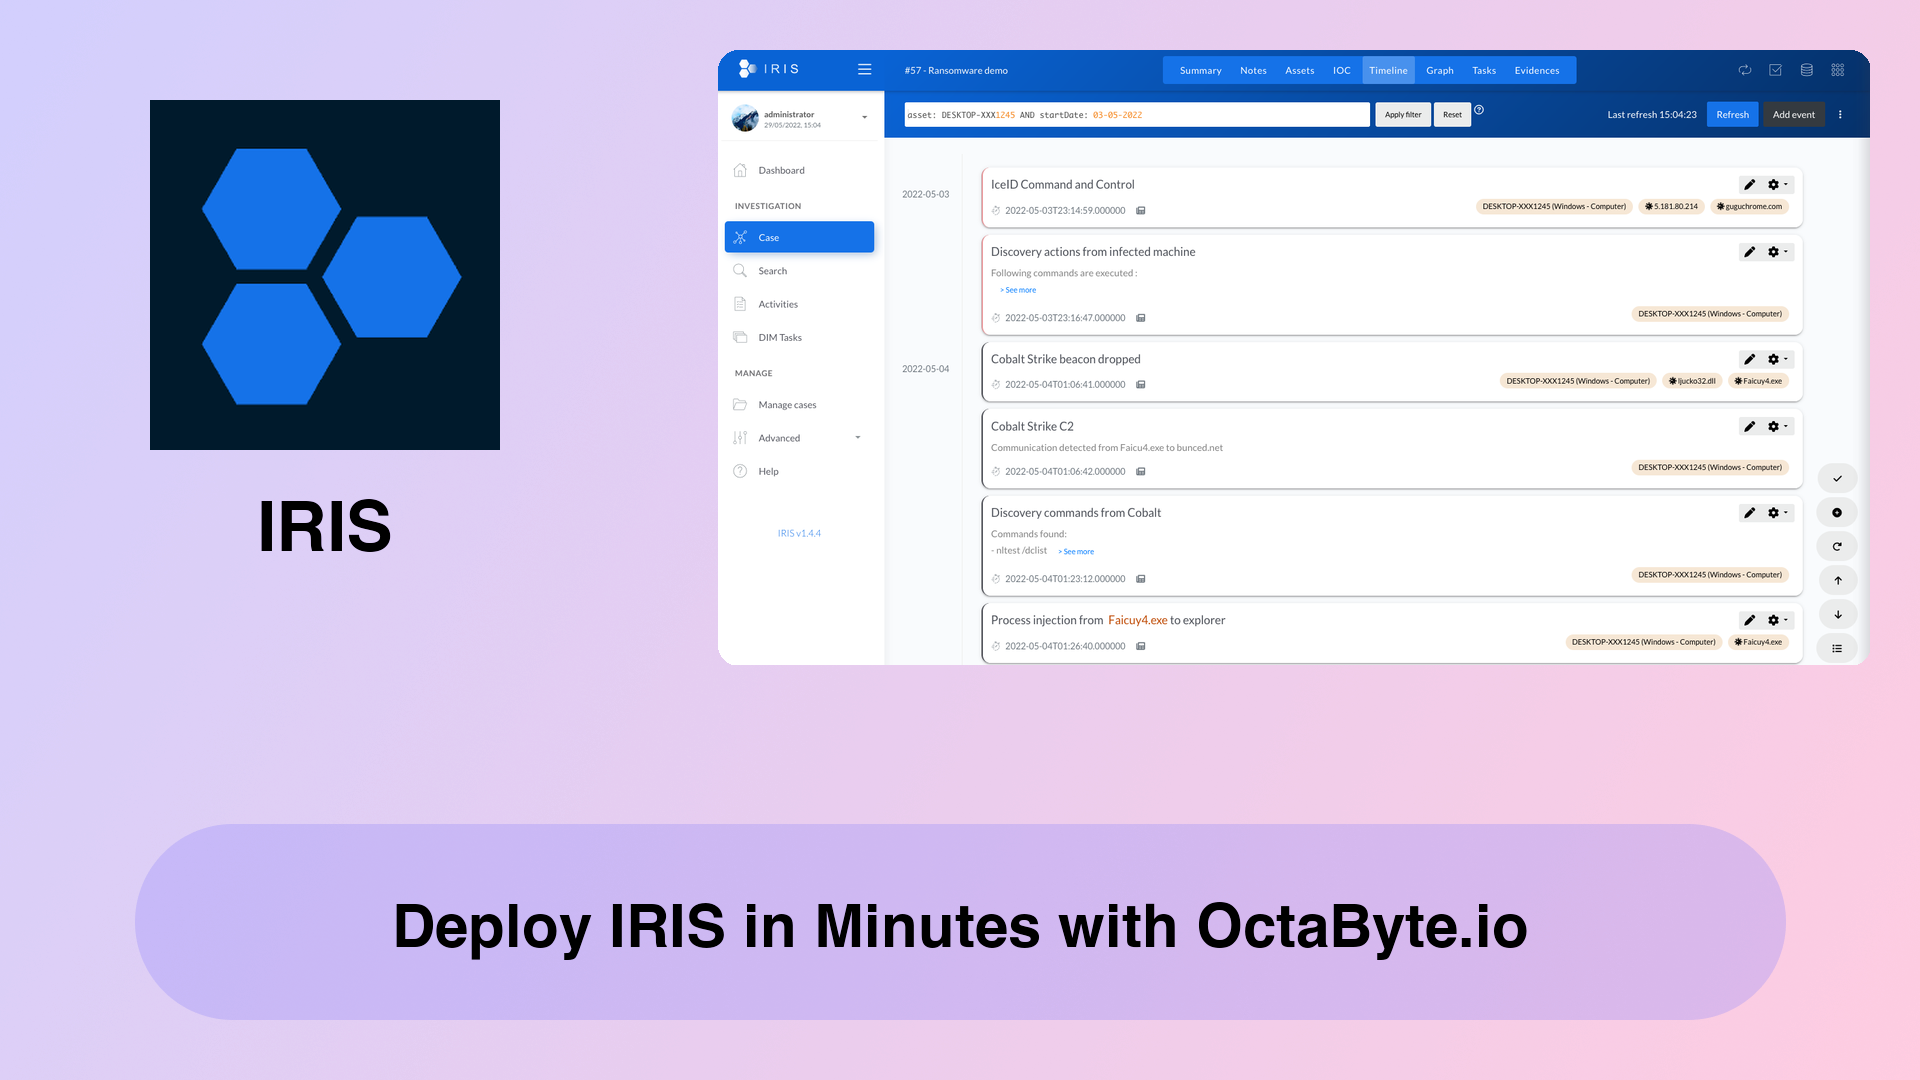The height and width of the screenshot is (1080, 1920).
Task: Click the down arrow floating button
Action: 1837,615
